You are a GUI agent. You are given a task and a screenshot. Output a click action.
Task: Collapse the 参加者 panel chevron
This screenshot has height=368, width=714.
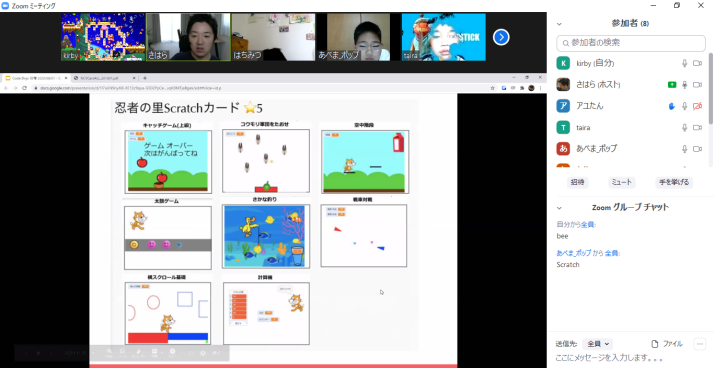560,24
